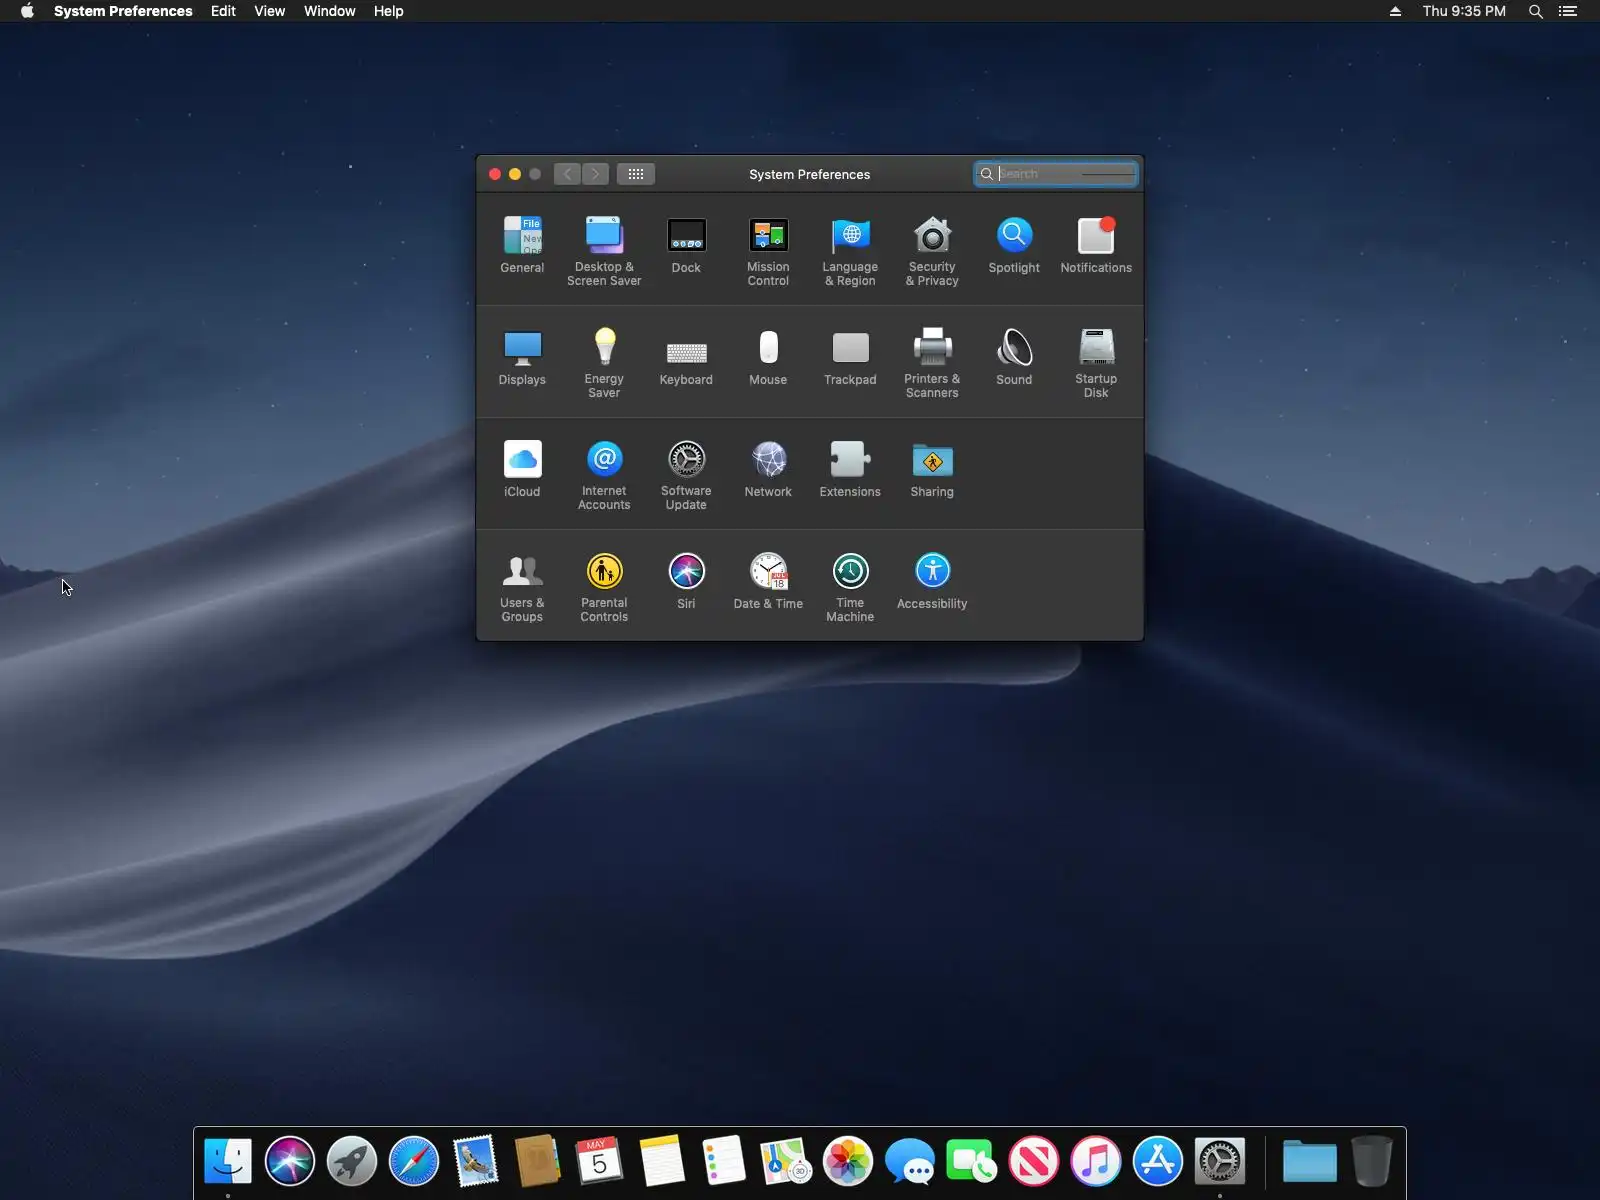Launch Photos from the Dock

848,1161
